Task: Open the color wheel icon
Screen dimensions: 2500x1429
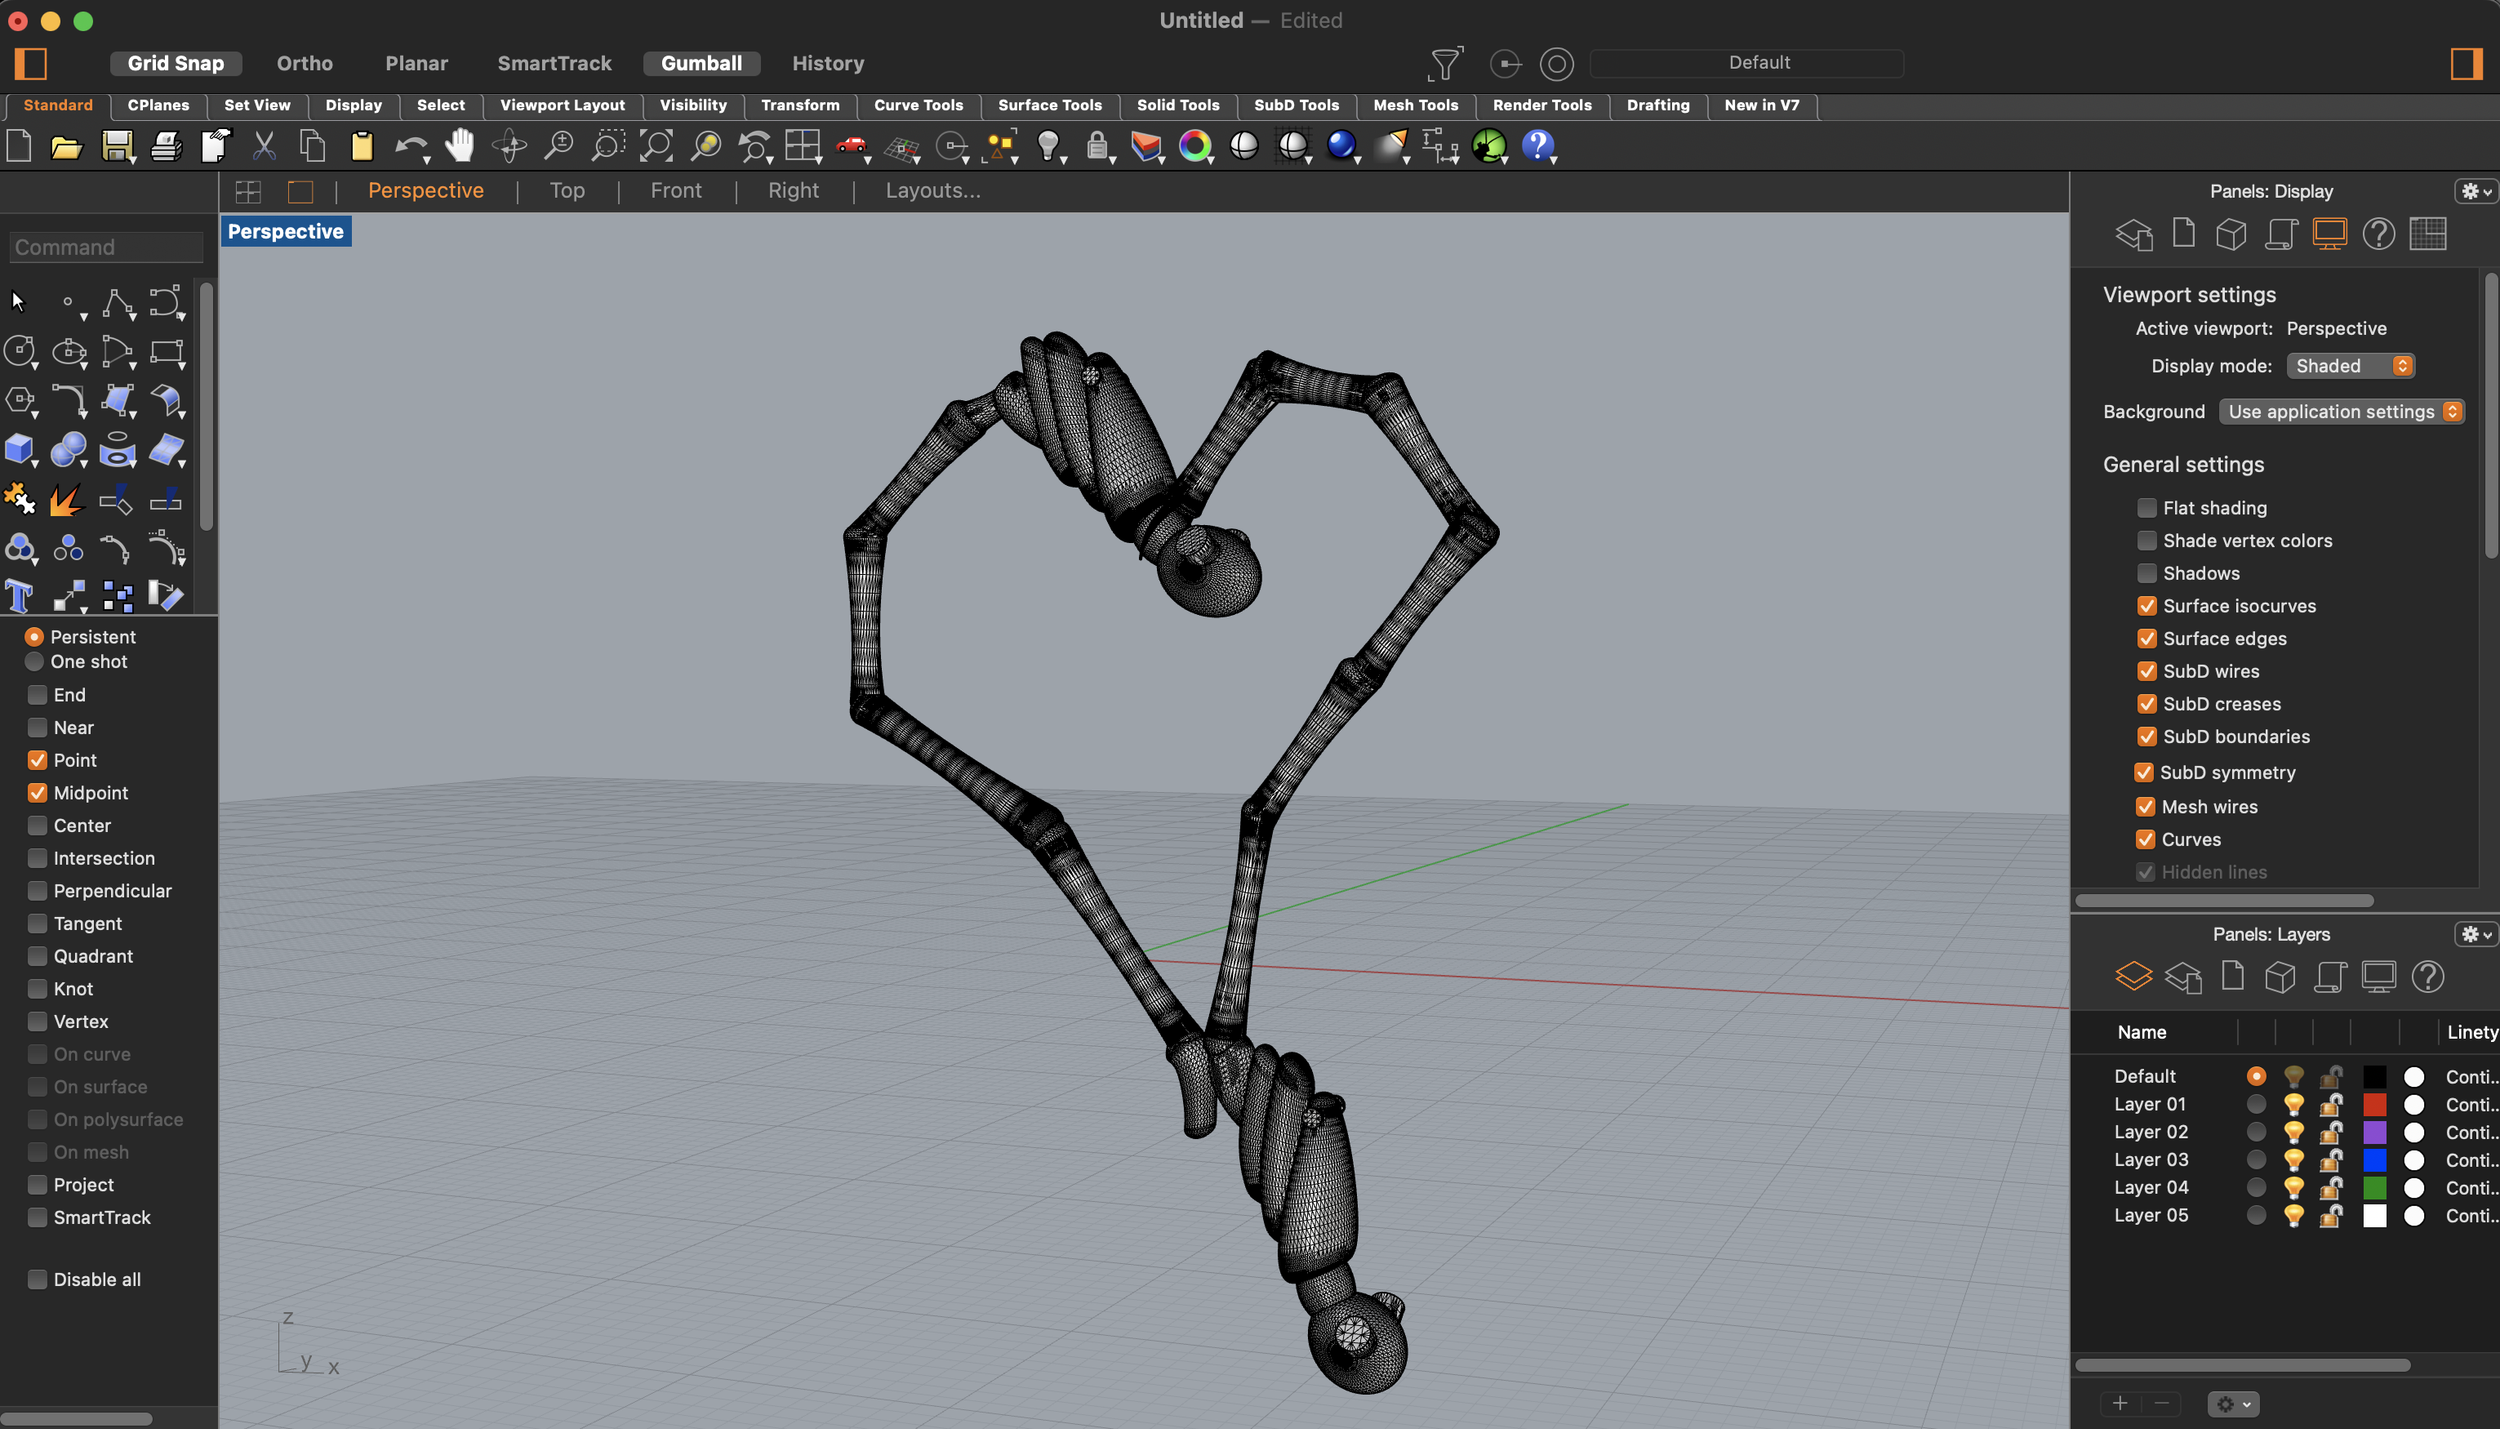Action: point(1194,146)
